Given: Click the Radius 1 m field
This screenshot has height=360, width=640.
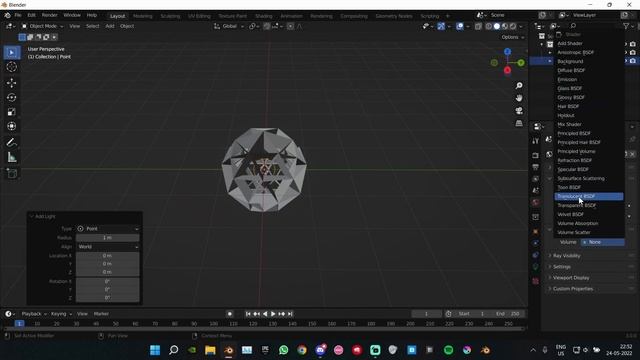Looking at the screenshot, I should point(108,238).
